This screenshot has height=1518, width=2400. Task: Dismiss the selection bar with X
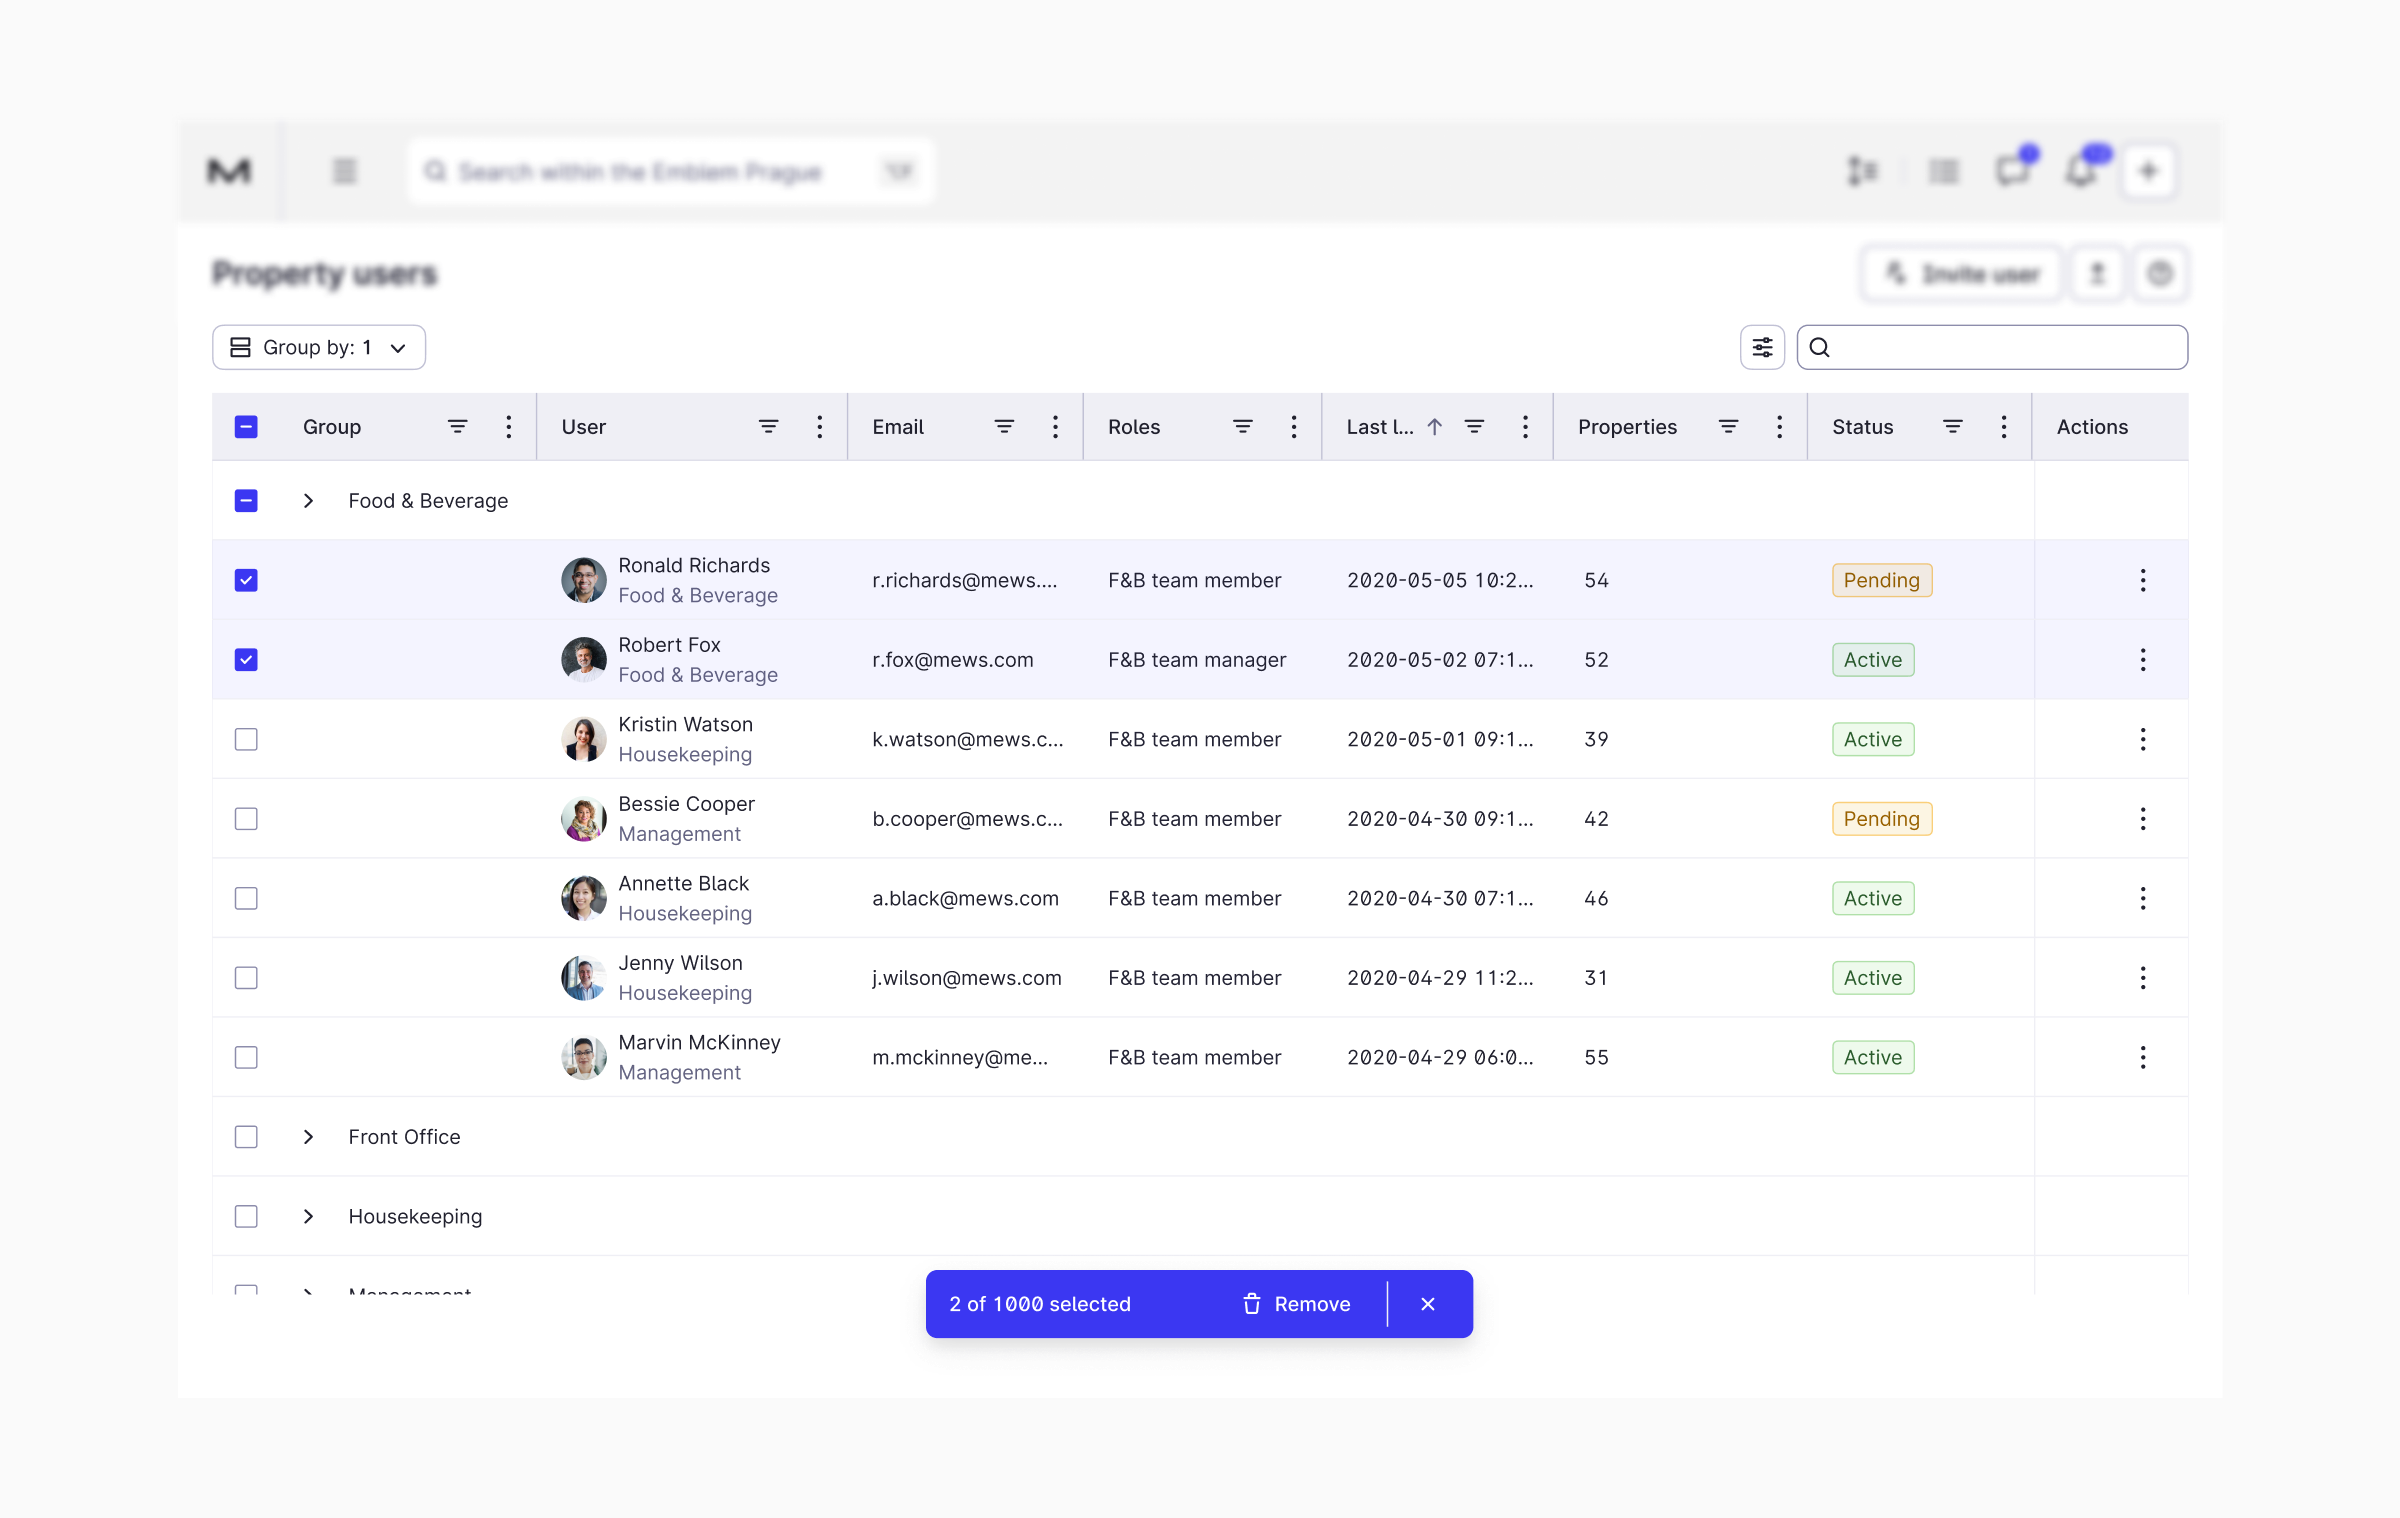pyautogui.click(x=1428, y=1304)
